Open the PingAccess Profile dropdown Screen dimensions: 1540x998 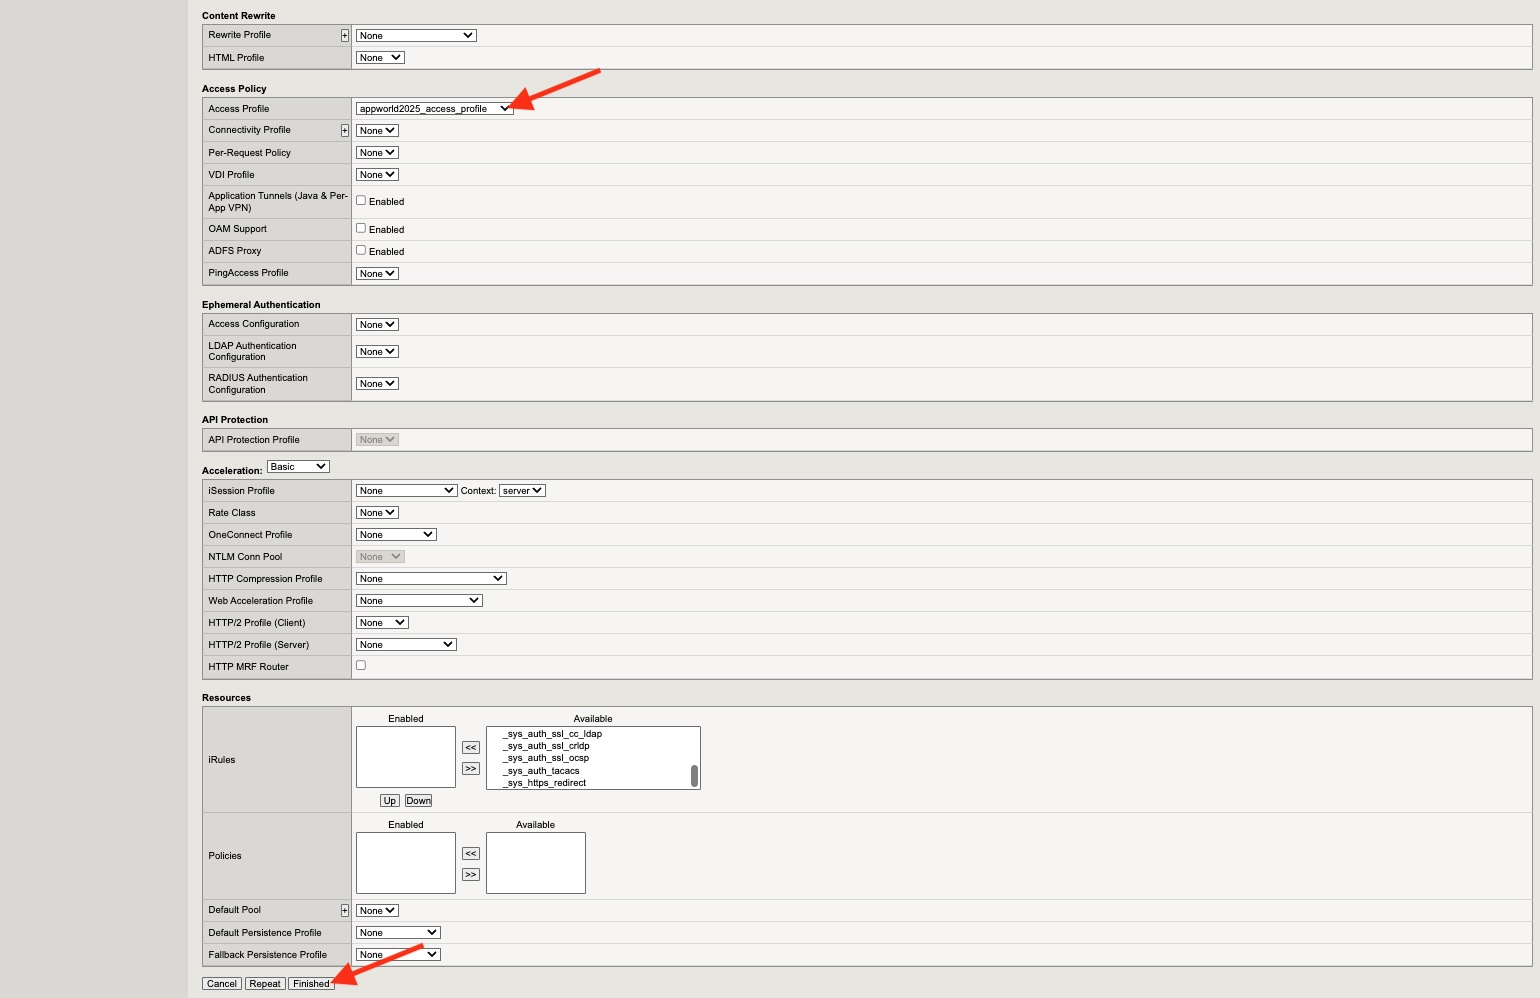[377, 274]
